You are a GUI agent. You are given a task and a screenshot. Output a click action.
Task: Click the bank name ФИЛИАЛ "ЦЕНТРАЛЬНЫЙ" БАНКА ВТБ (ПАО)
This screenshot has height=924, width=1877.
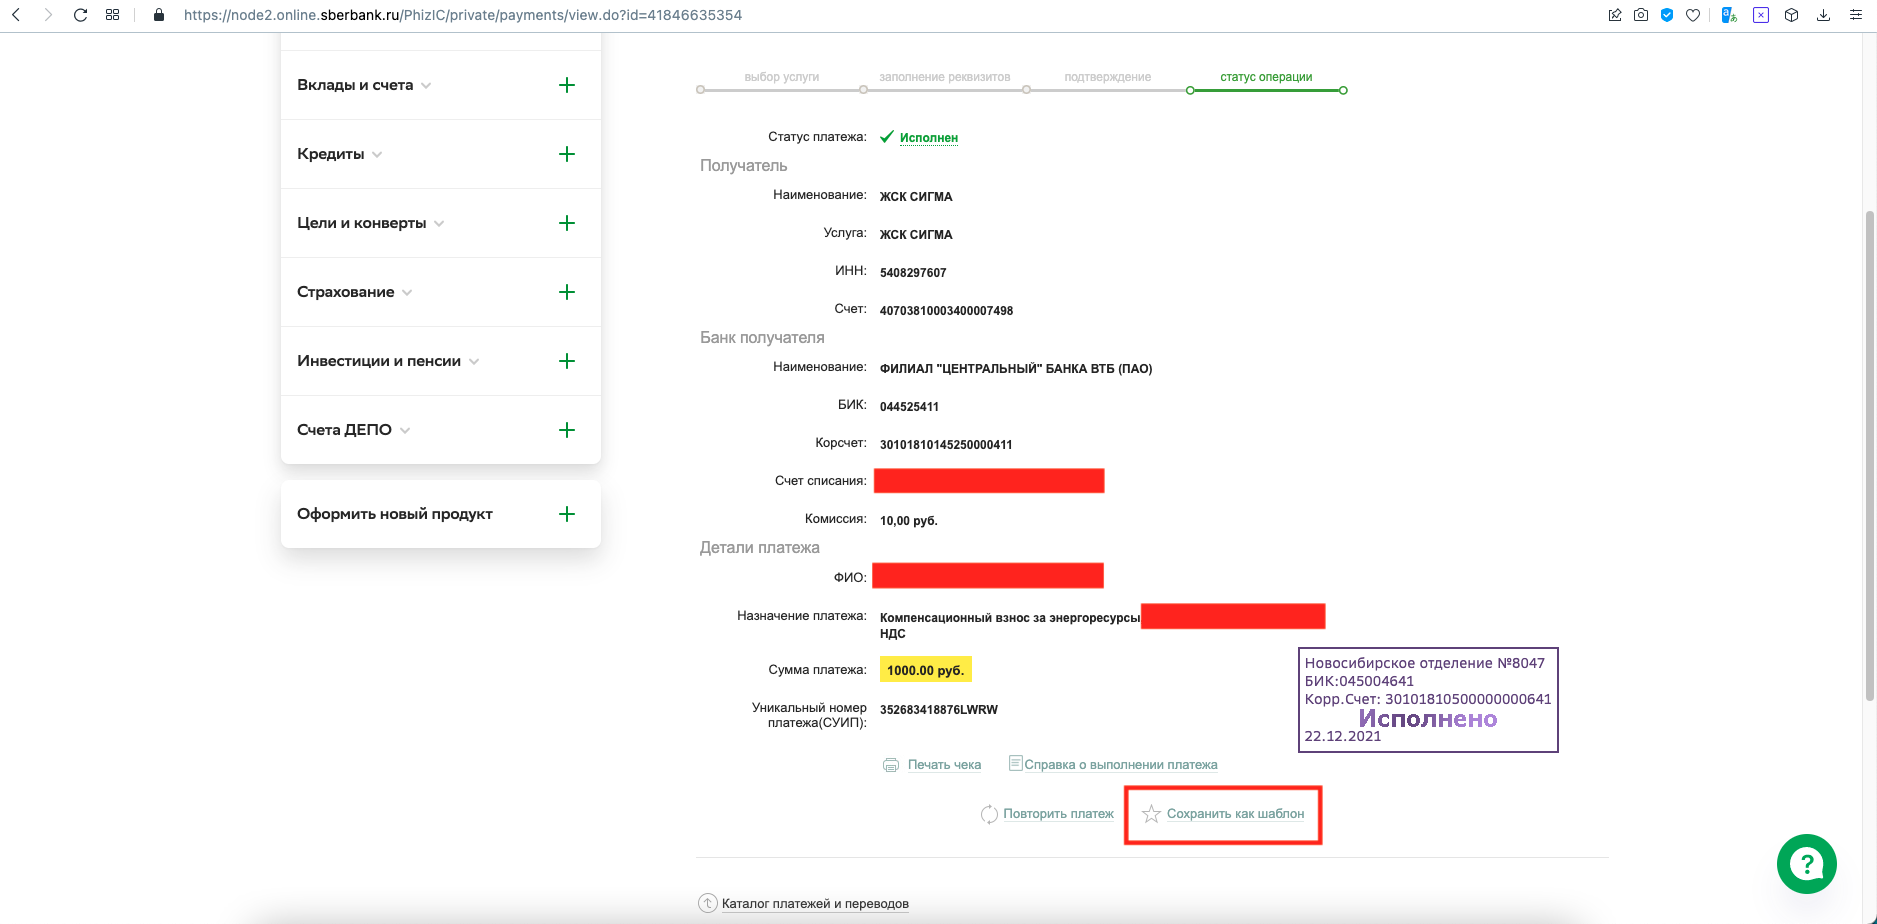coord(1016,369)
